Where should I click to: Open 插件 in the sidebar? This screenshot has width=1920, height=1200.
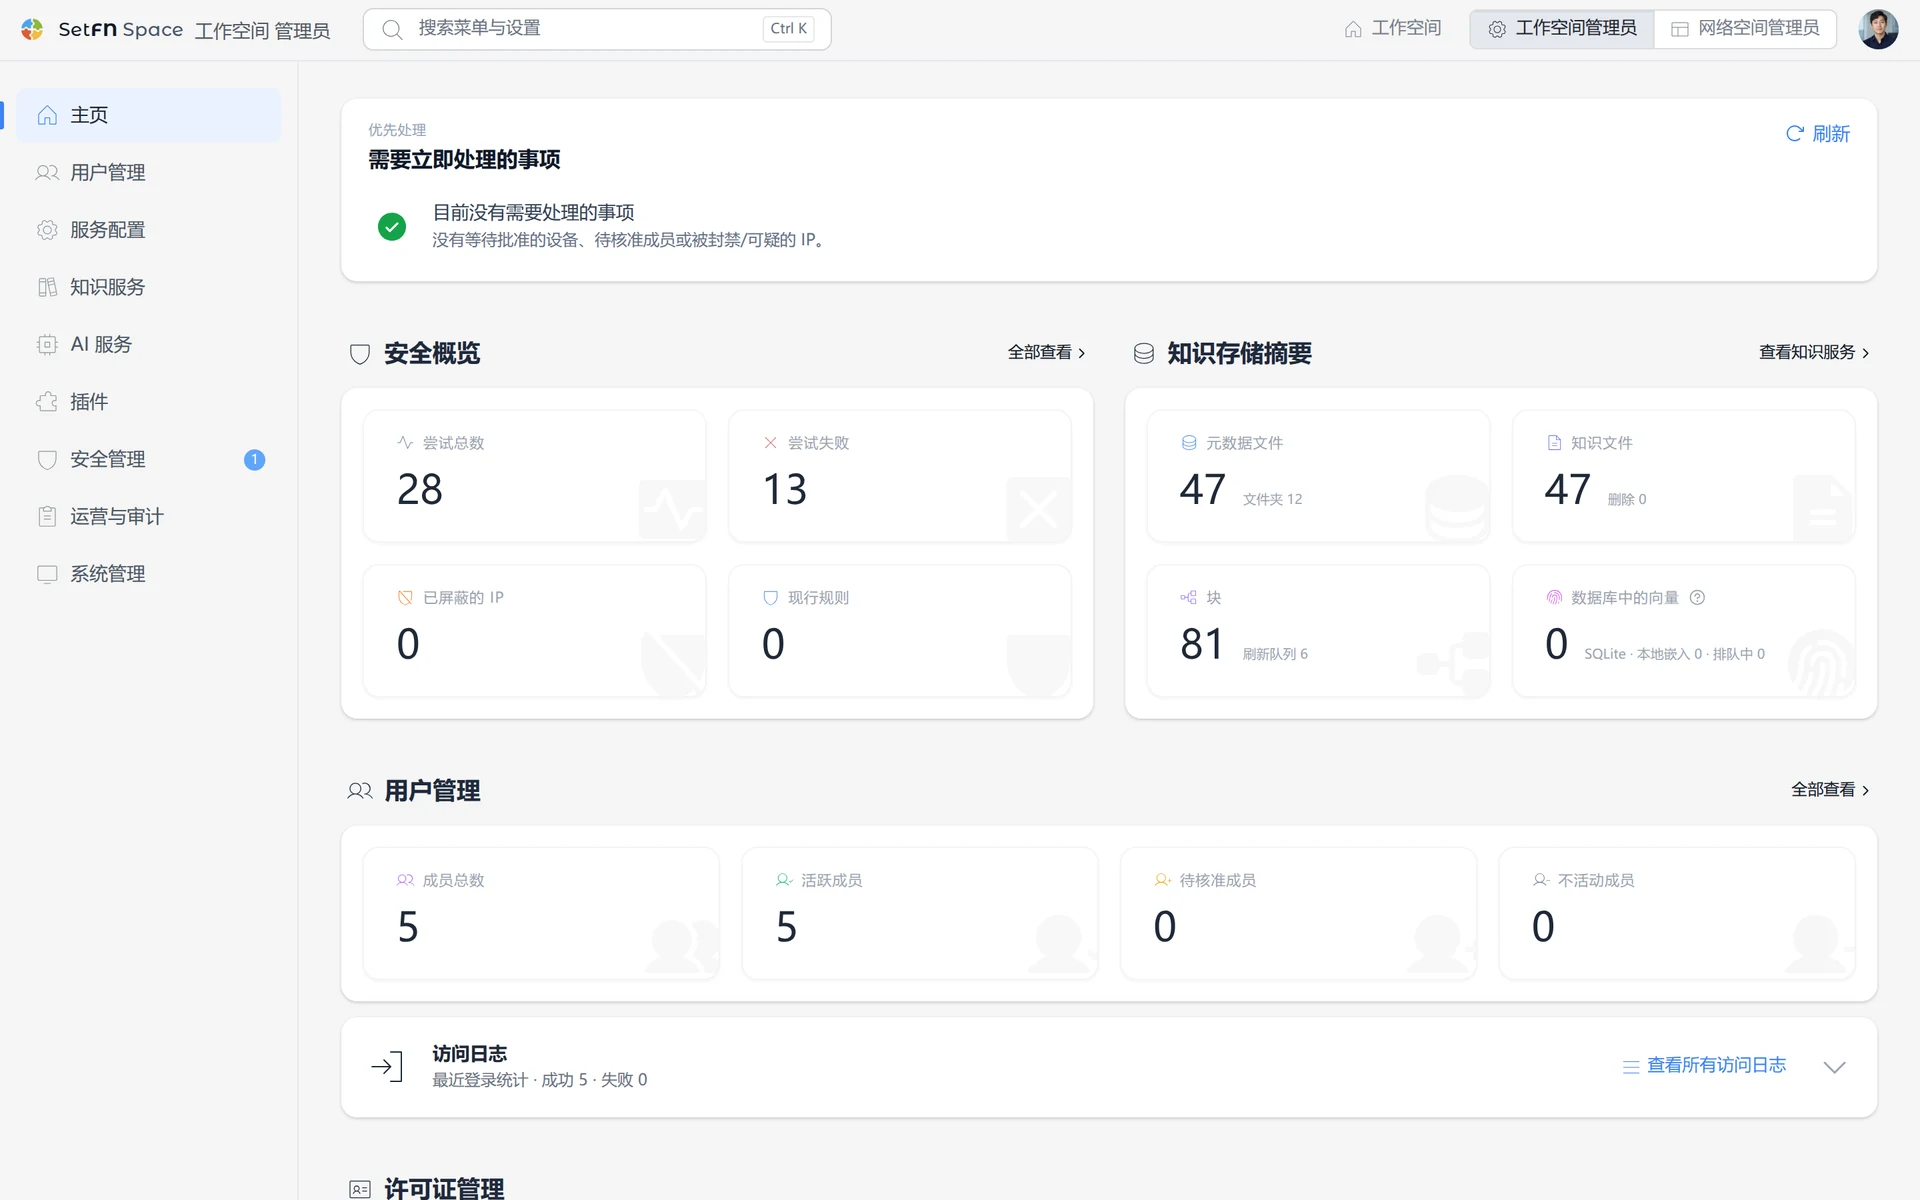point(148,402)
